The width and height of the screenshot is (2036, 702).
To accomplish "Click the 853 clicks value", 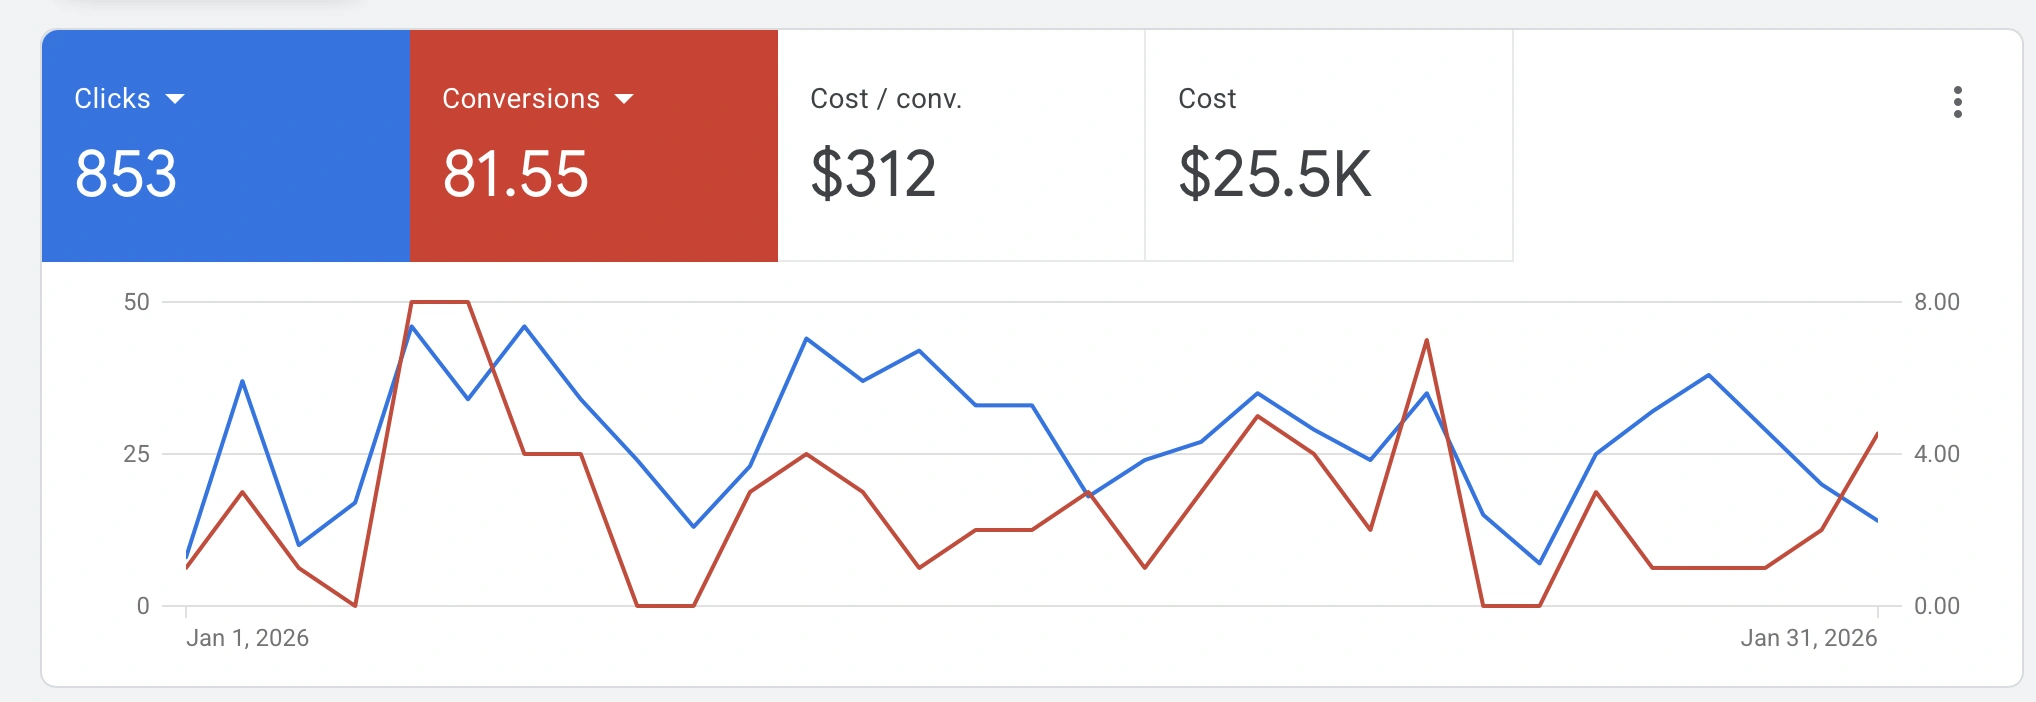I will click(x=126, y=174).
